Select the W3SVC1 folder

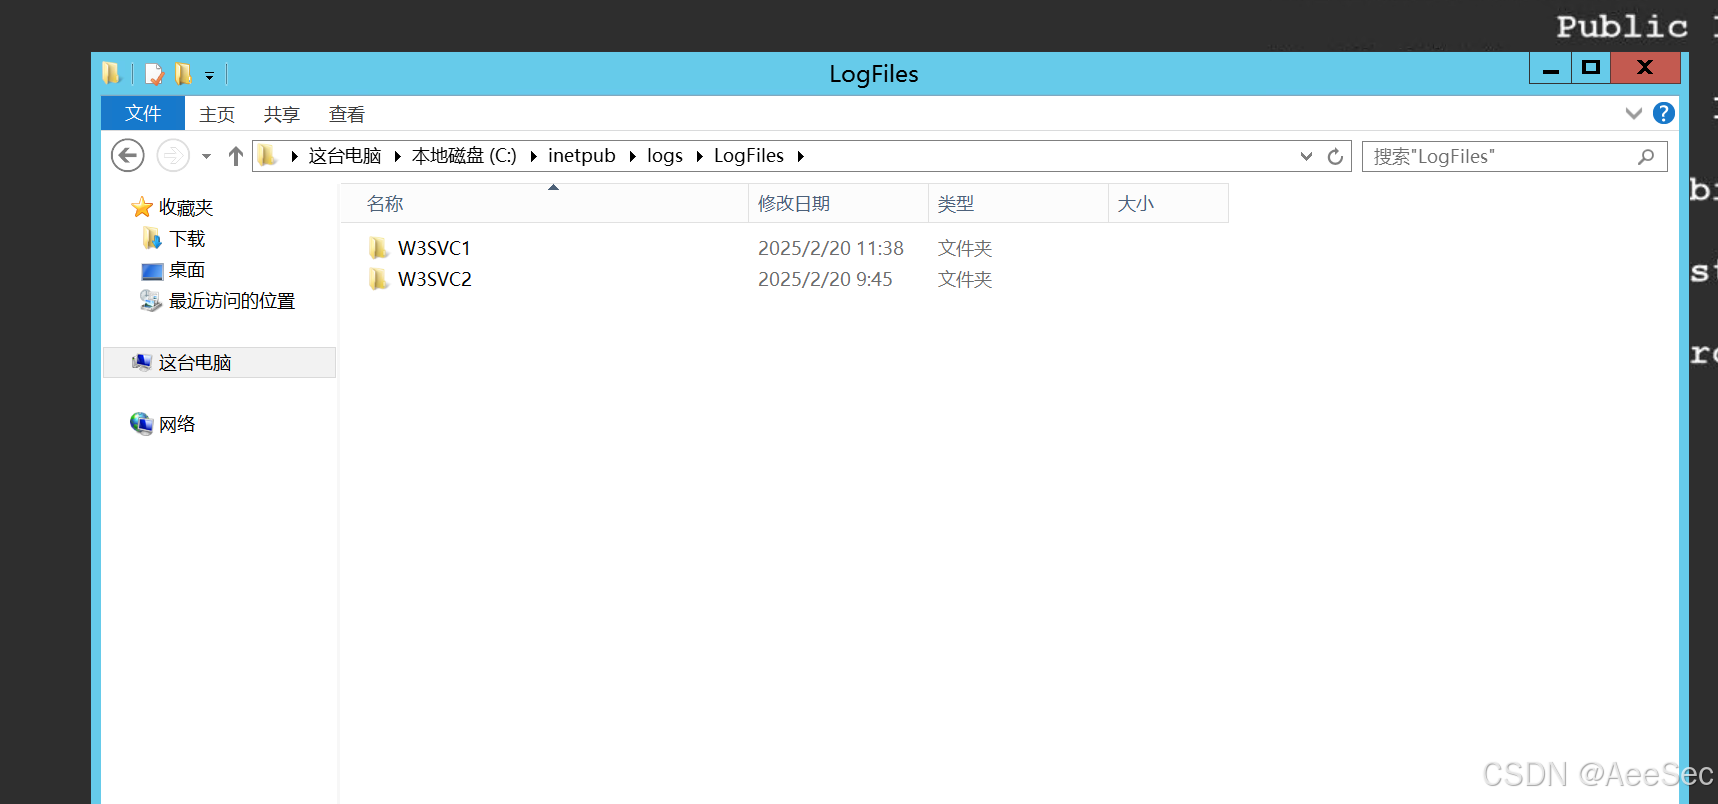point(434,248)
